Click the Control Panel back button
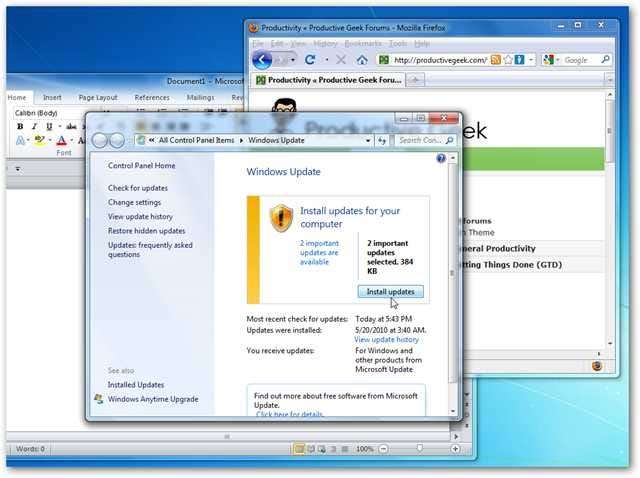Screen dimensions: 640x478 tap(99, 140)
